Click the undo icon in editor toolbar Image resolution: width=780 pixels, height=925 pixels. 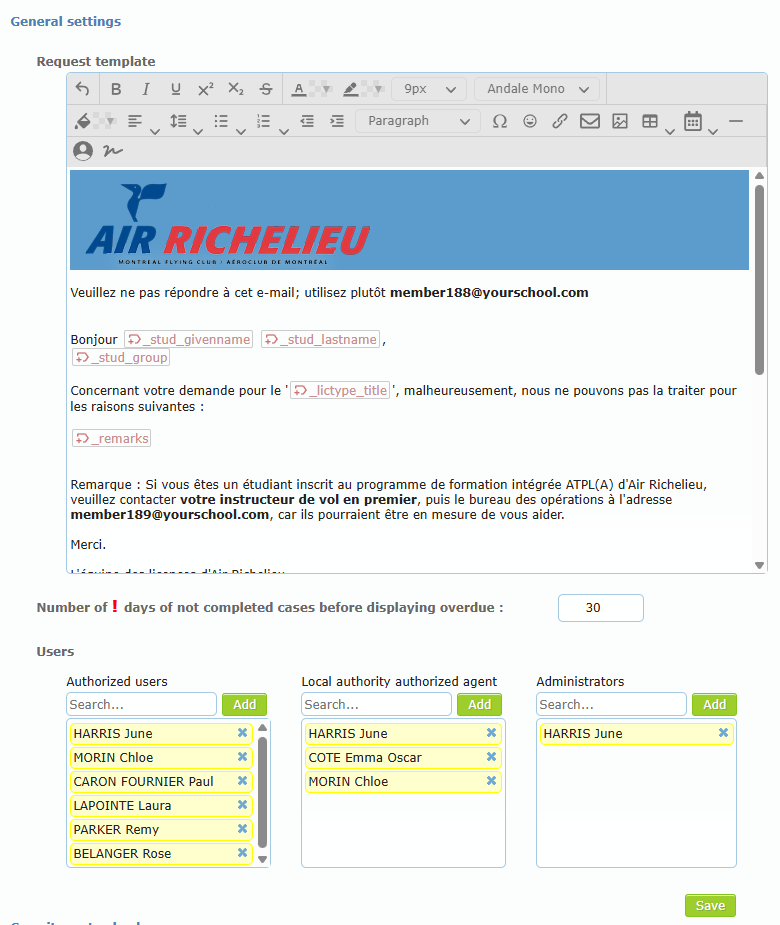tap(83, 89)
